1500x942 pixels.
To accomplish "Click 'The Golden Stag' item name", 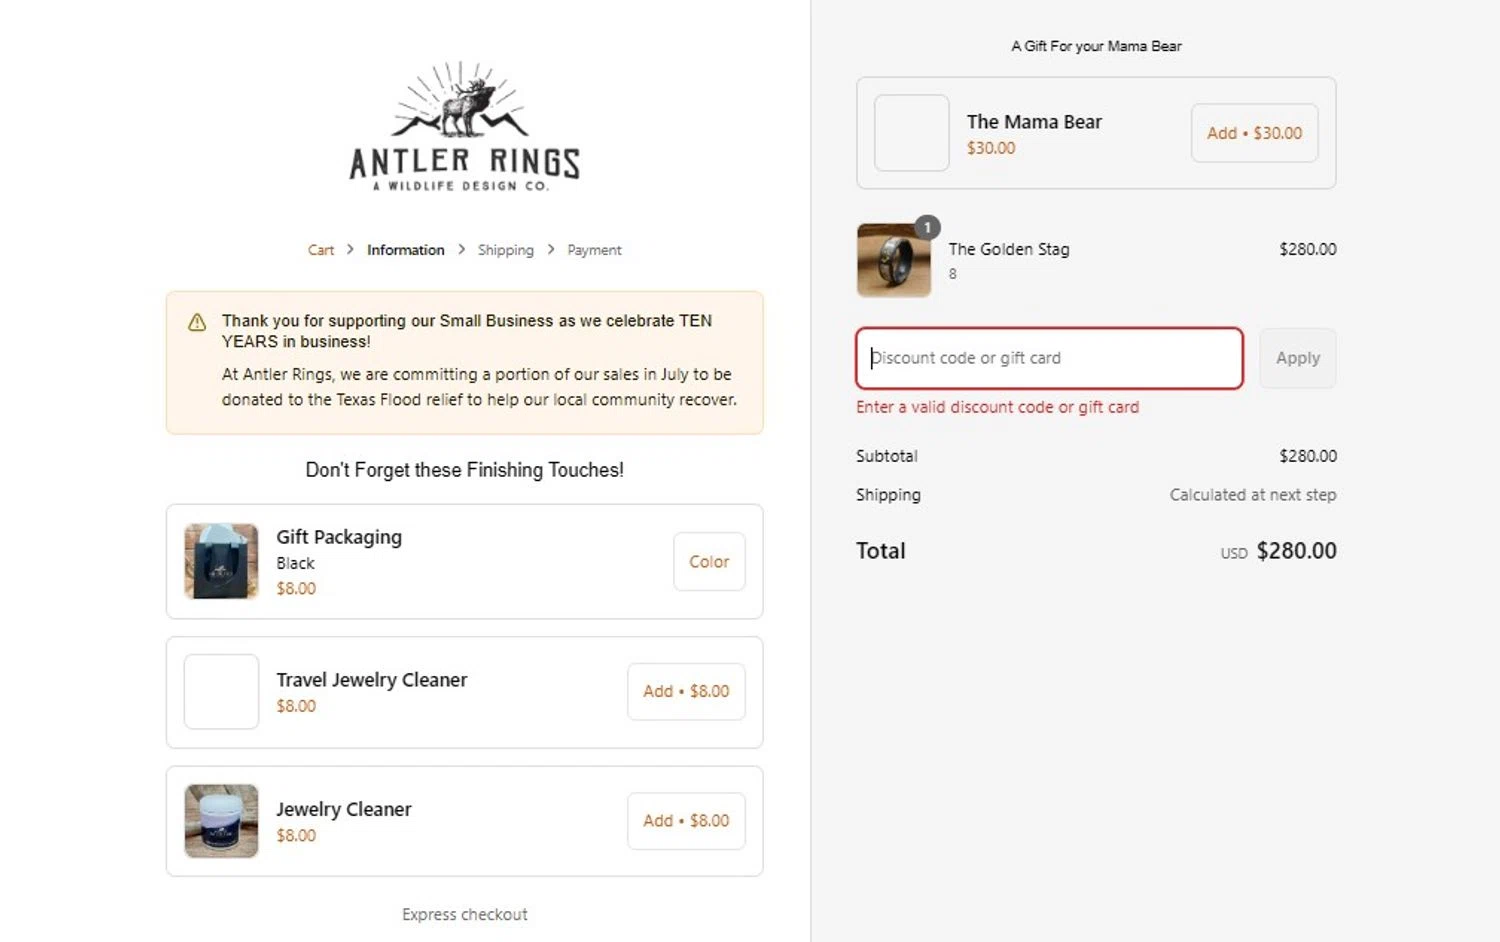I will pyautogui.click(x=1008, y=249).
